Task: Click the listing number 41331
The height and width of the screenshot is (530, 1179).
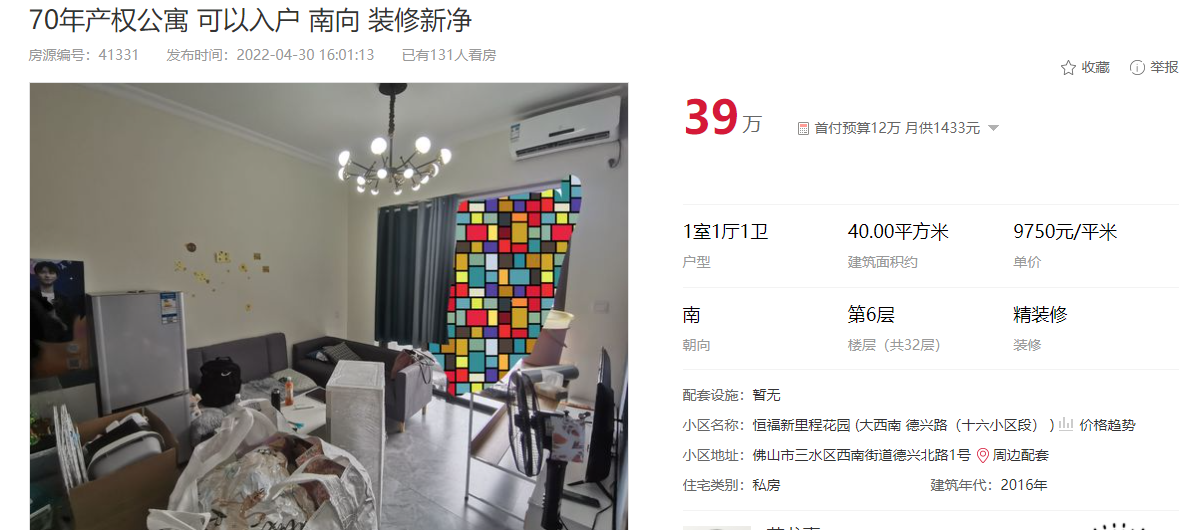Action: point(119,55)
